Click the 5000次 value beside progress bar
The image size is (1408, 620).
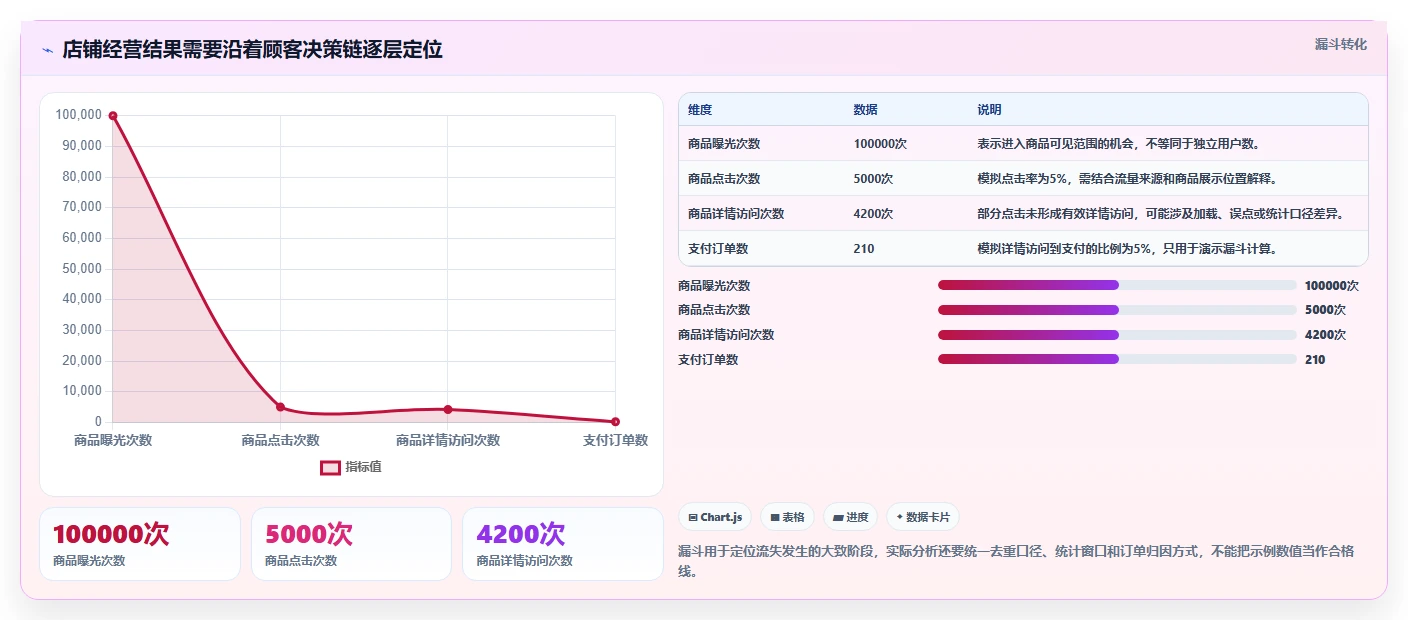[1325, 310]
